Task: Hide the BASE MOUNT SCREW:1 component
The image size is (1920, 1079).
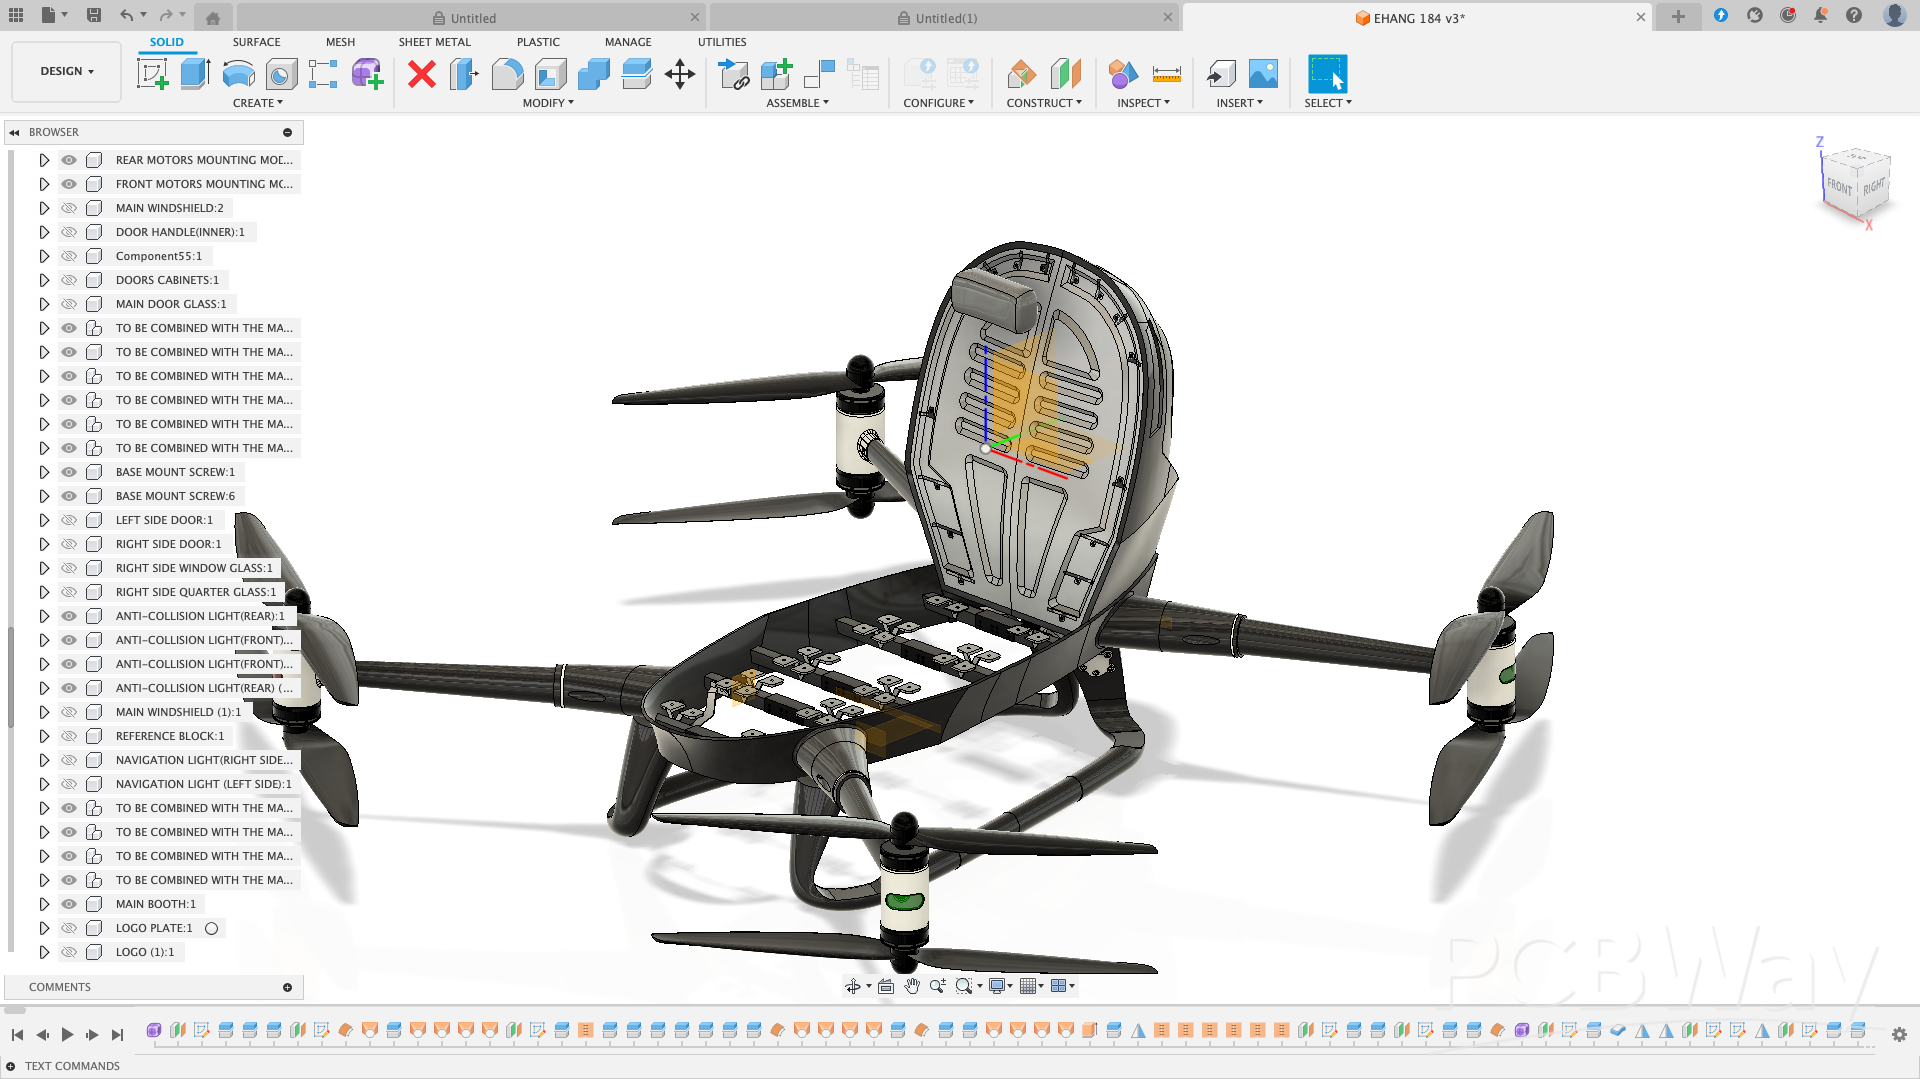Action: tap(69, 472)
